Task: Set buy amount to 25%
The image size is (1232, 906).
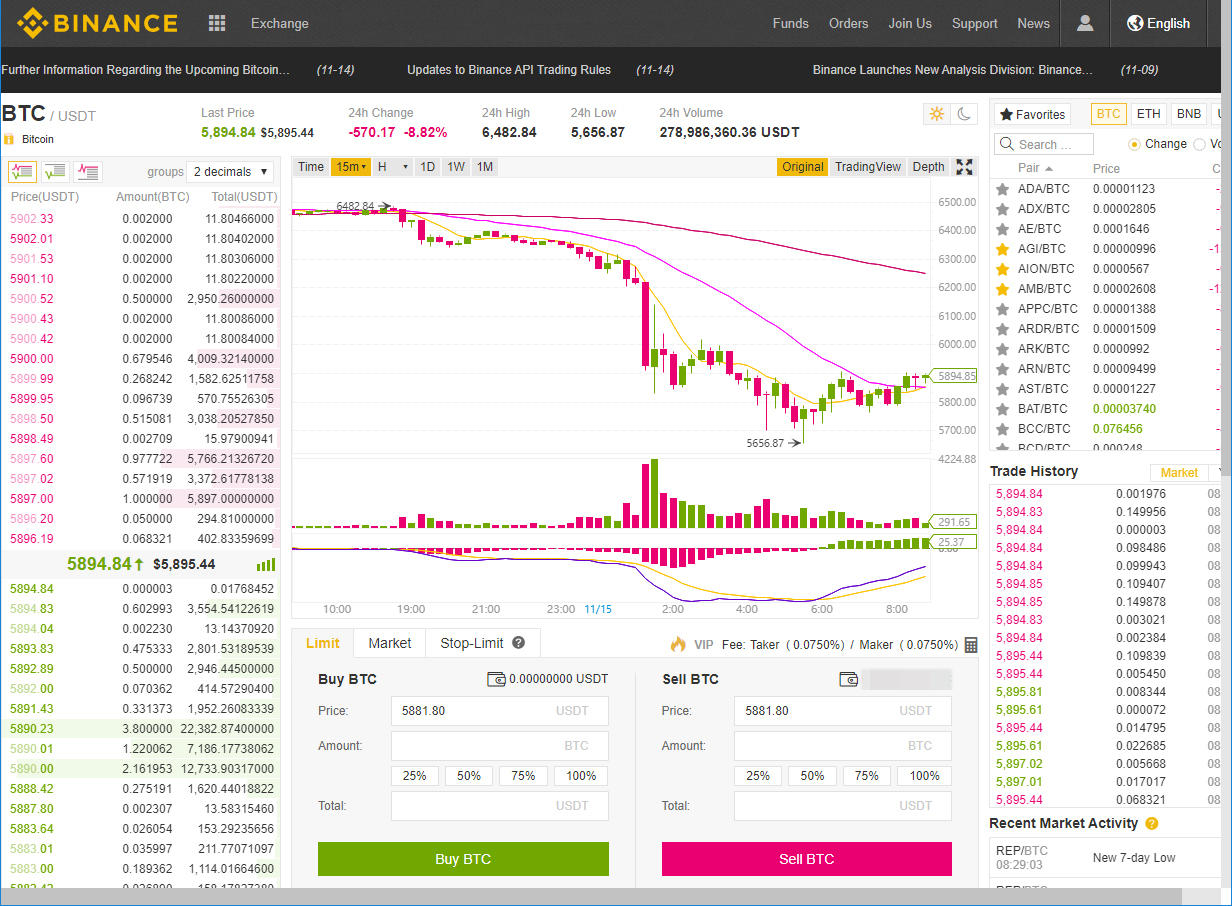Action: click(x=415, y=776)
